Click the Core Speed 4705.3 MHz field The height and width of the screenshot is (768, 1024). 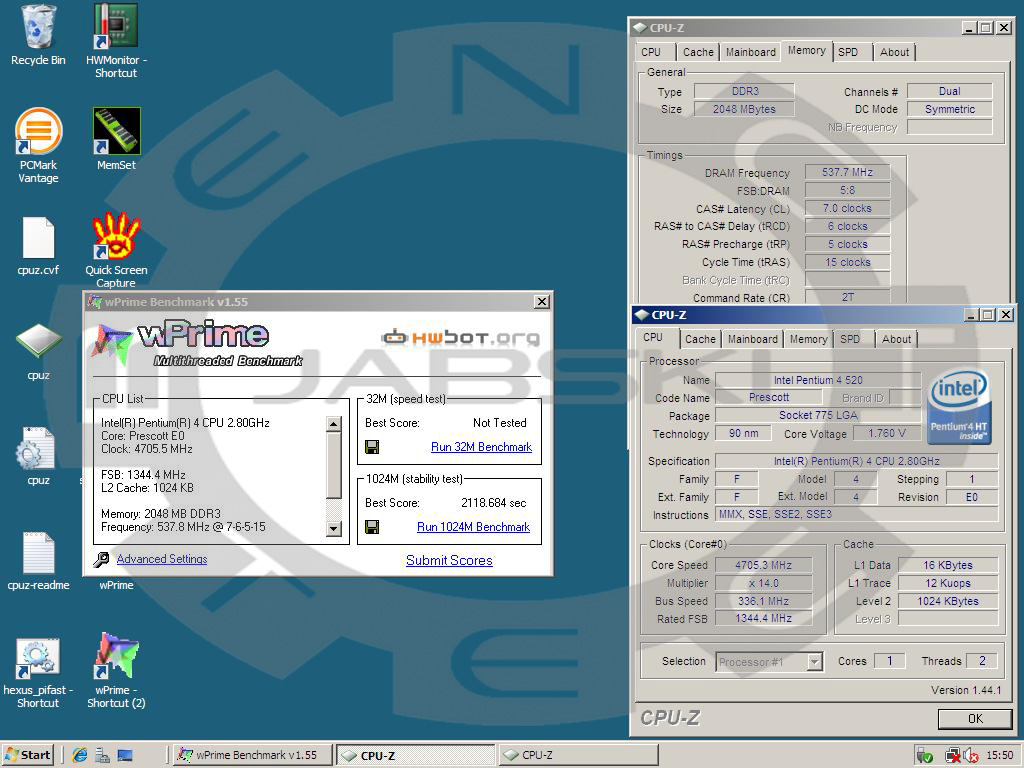[x=763, y=565]
